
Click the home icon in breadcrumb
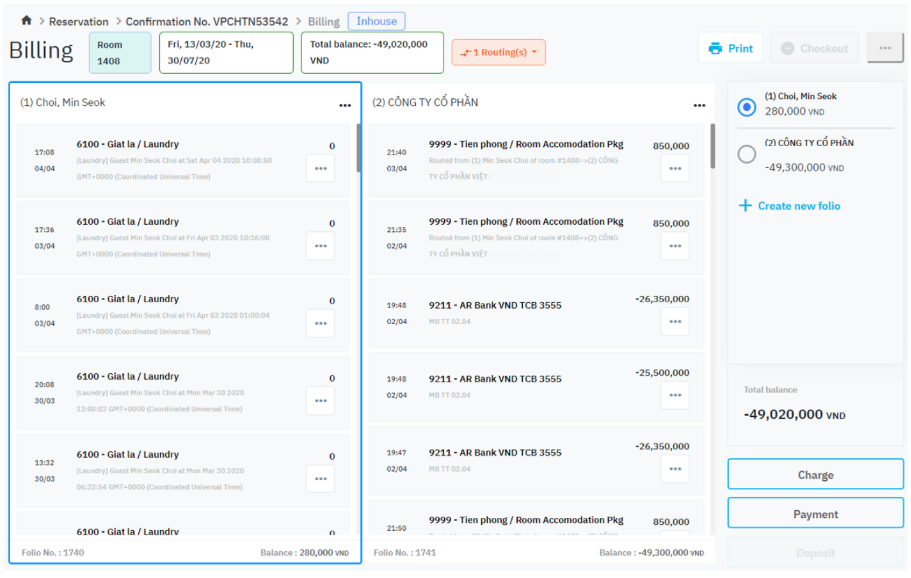click(26, 21)
